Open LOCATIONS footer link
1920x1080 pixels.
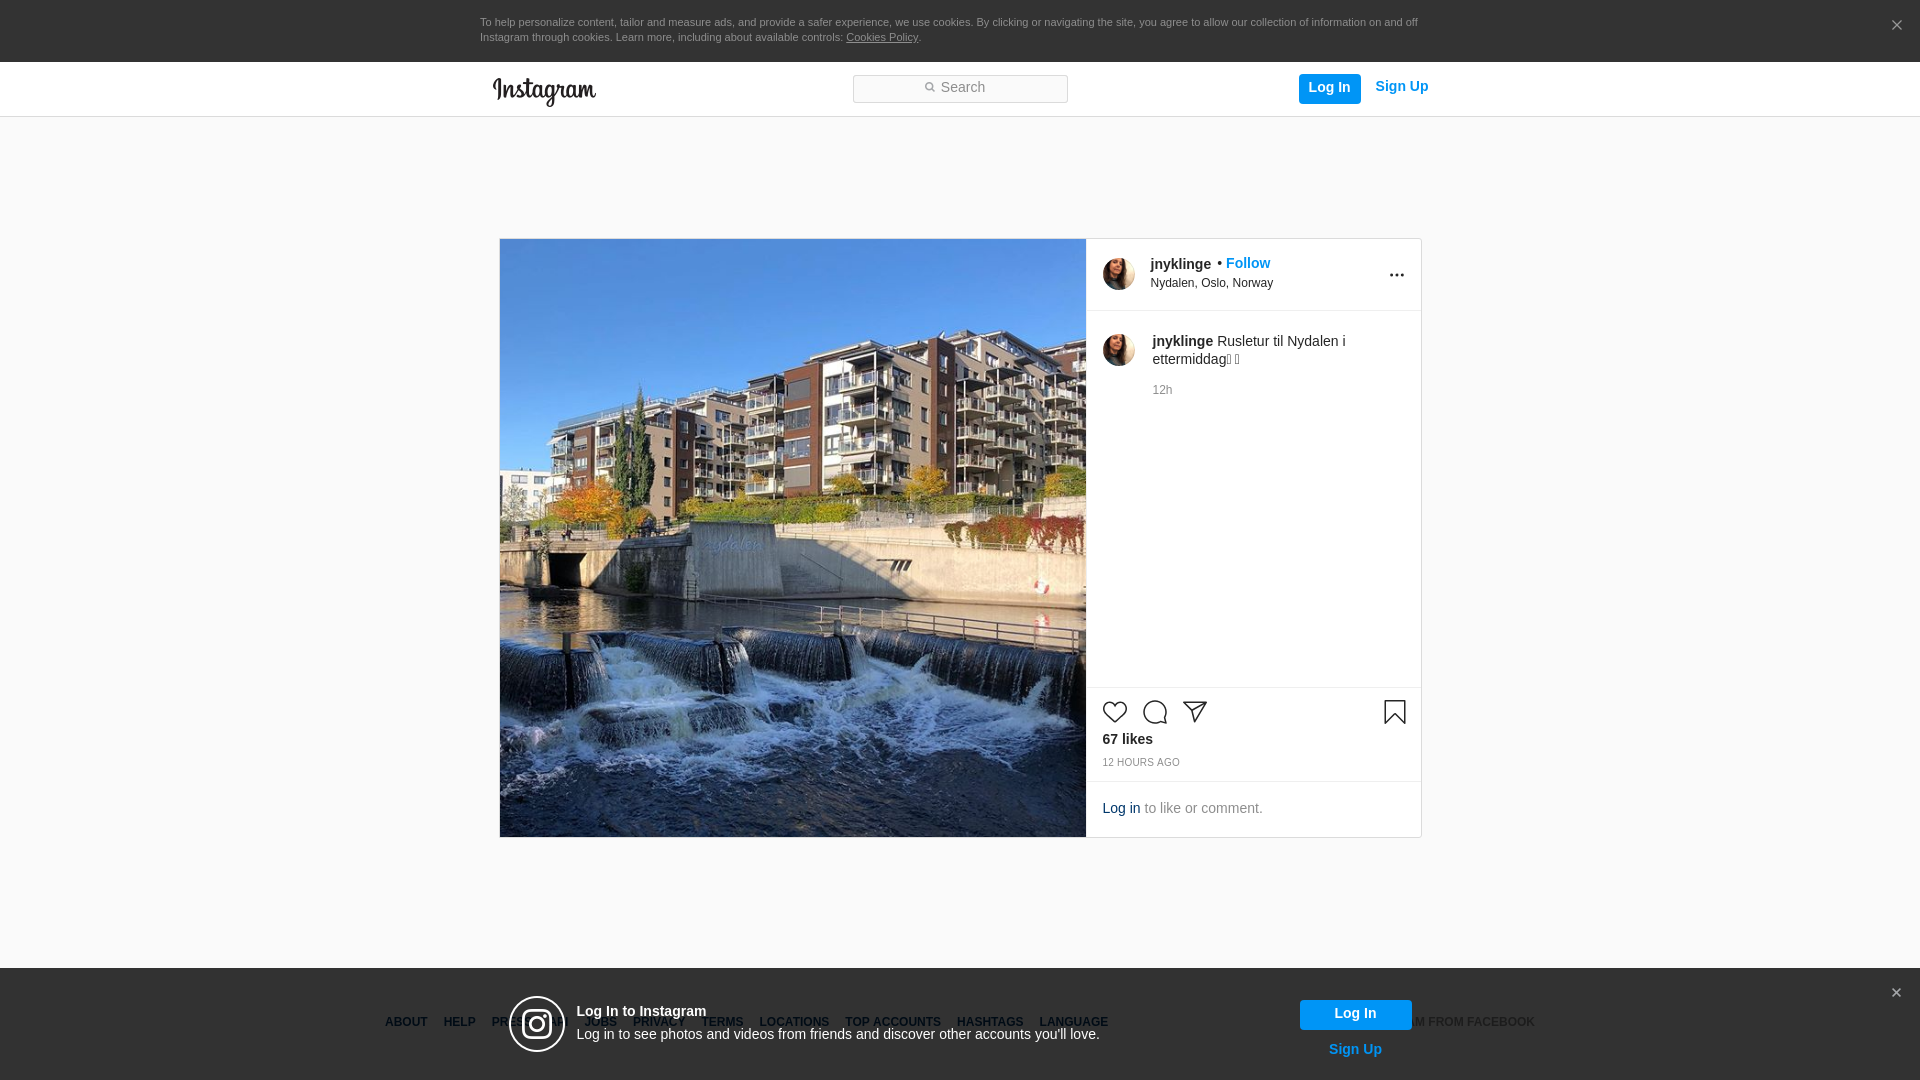point(794,1022)
